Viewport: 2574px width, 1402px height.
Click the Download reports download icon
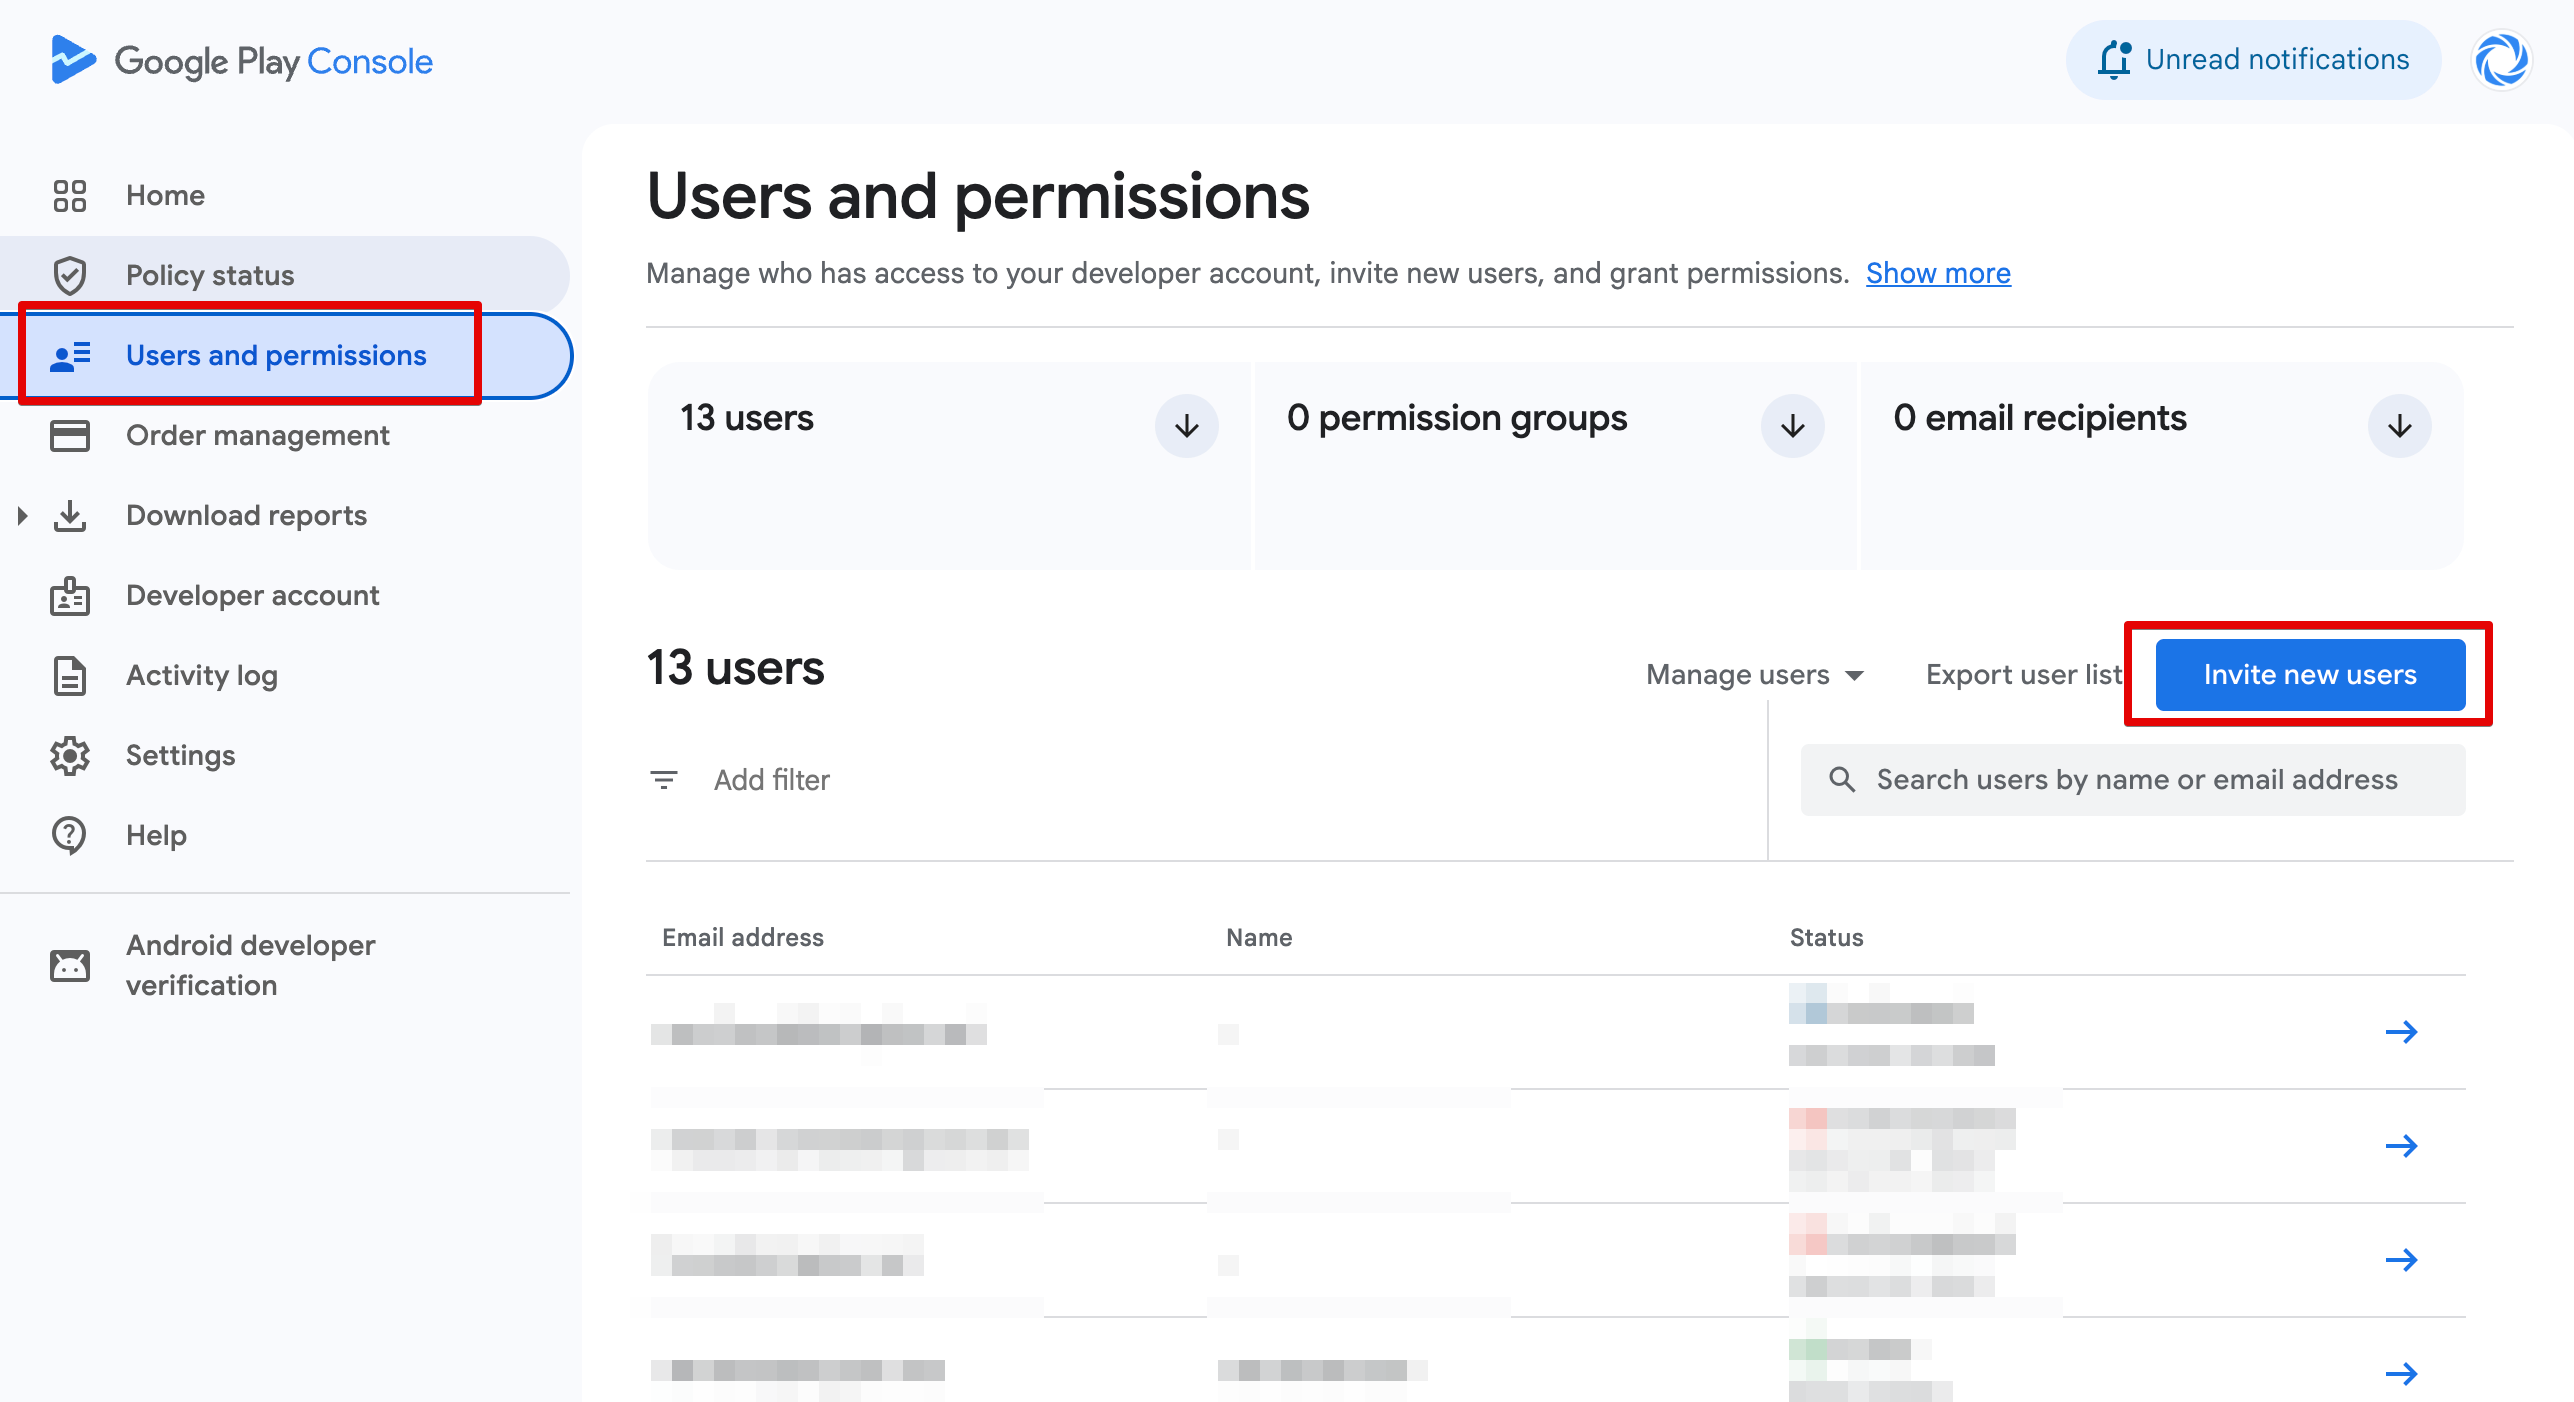[70, 516]
